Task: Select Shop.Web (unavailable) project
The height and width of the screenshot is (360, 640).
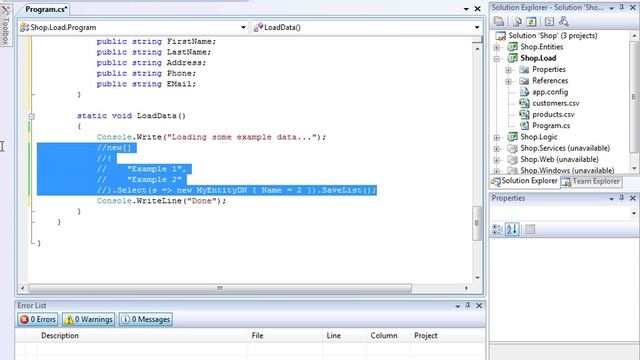Action: (x=559, y=159)
